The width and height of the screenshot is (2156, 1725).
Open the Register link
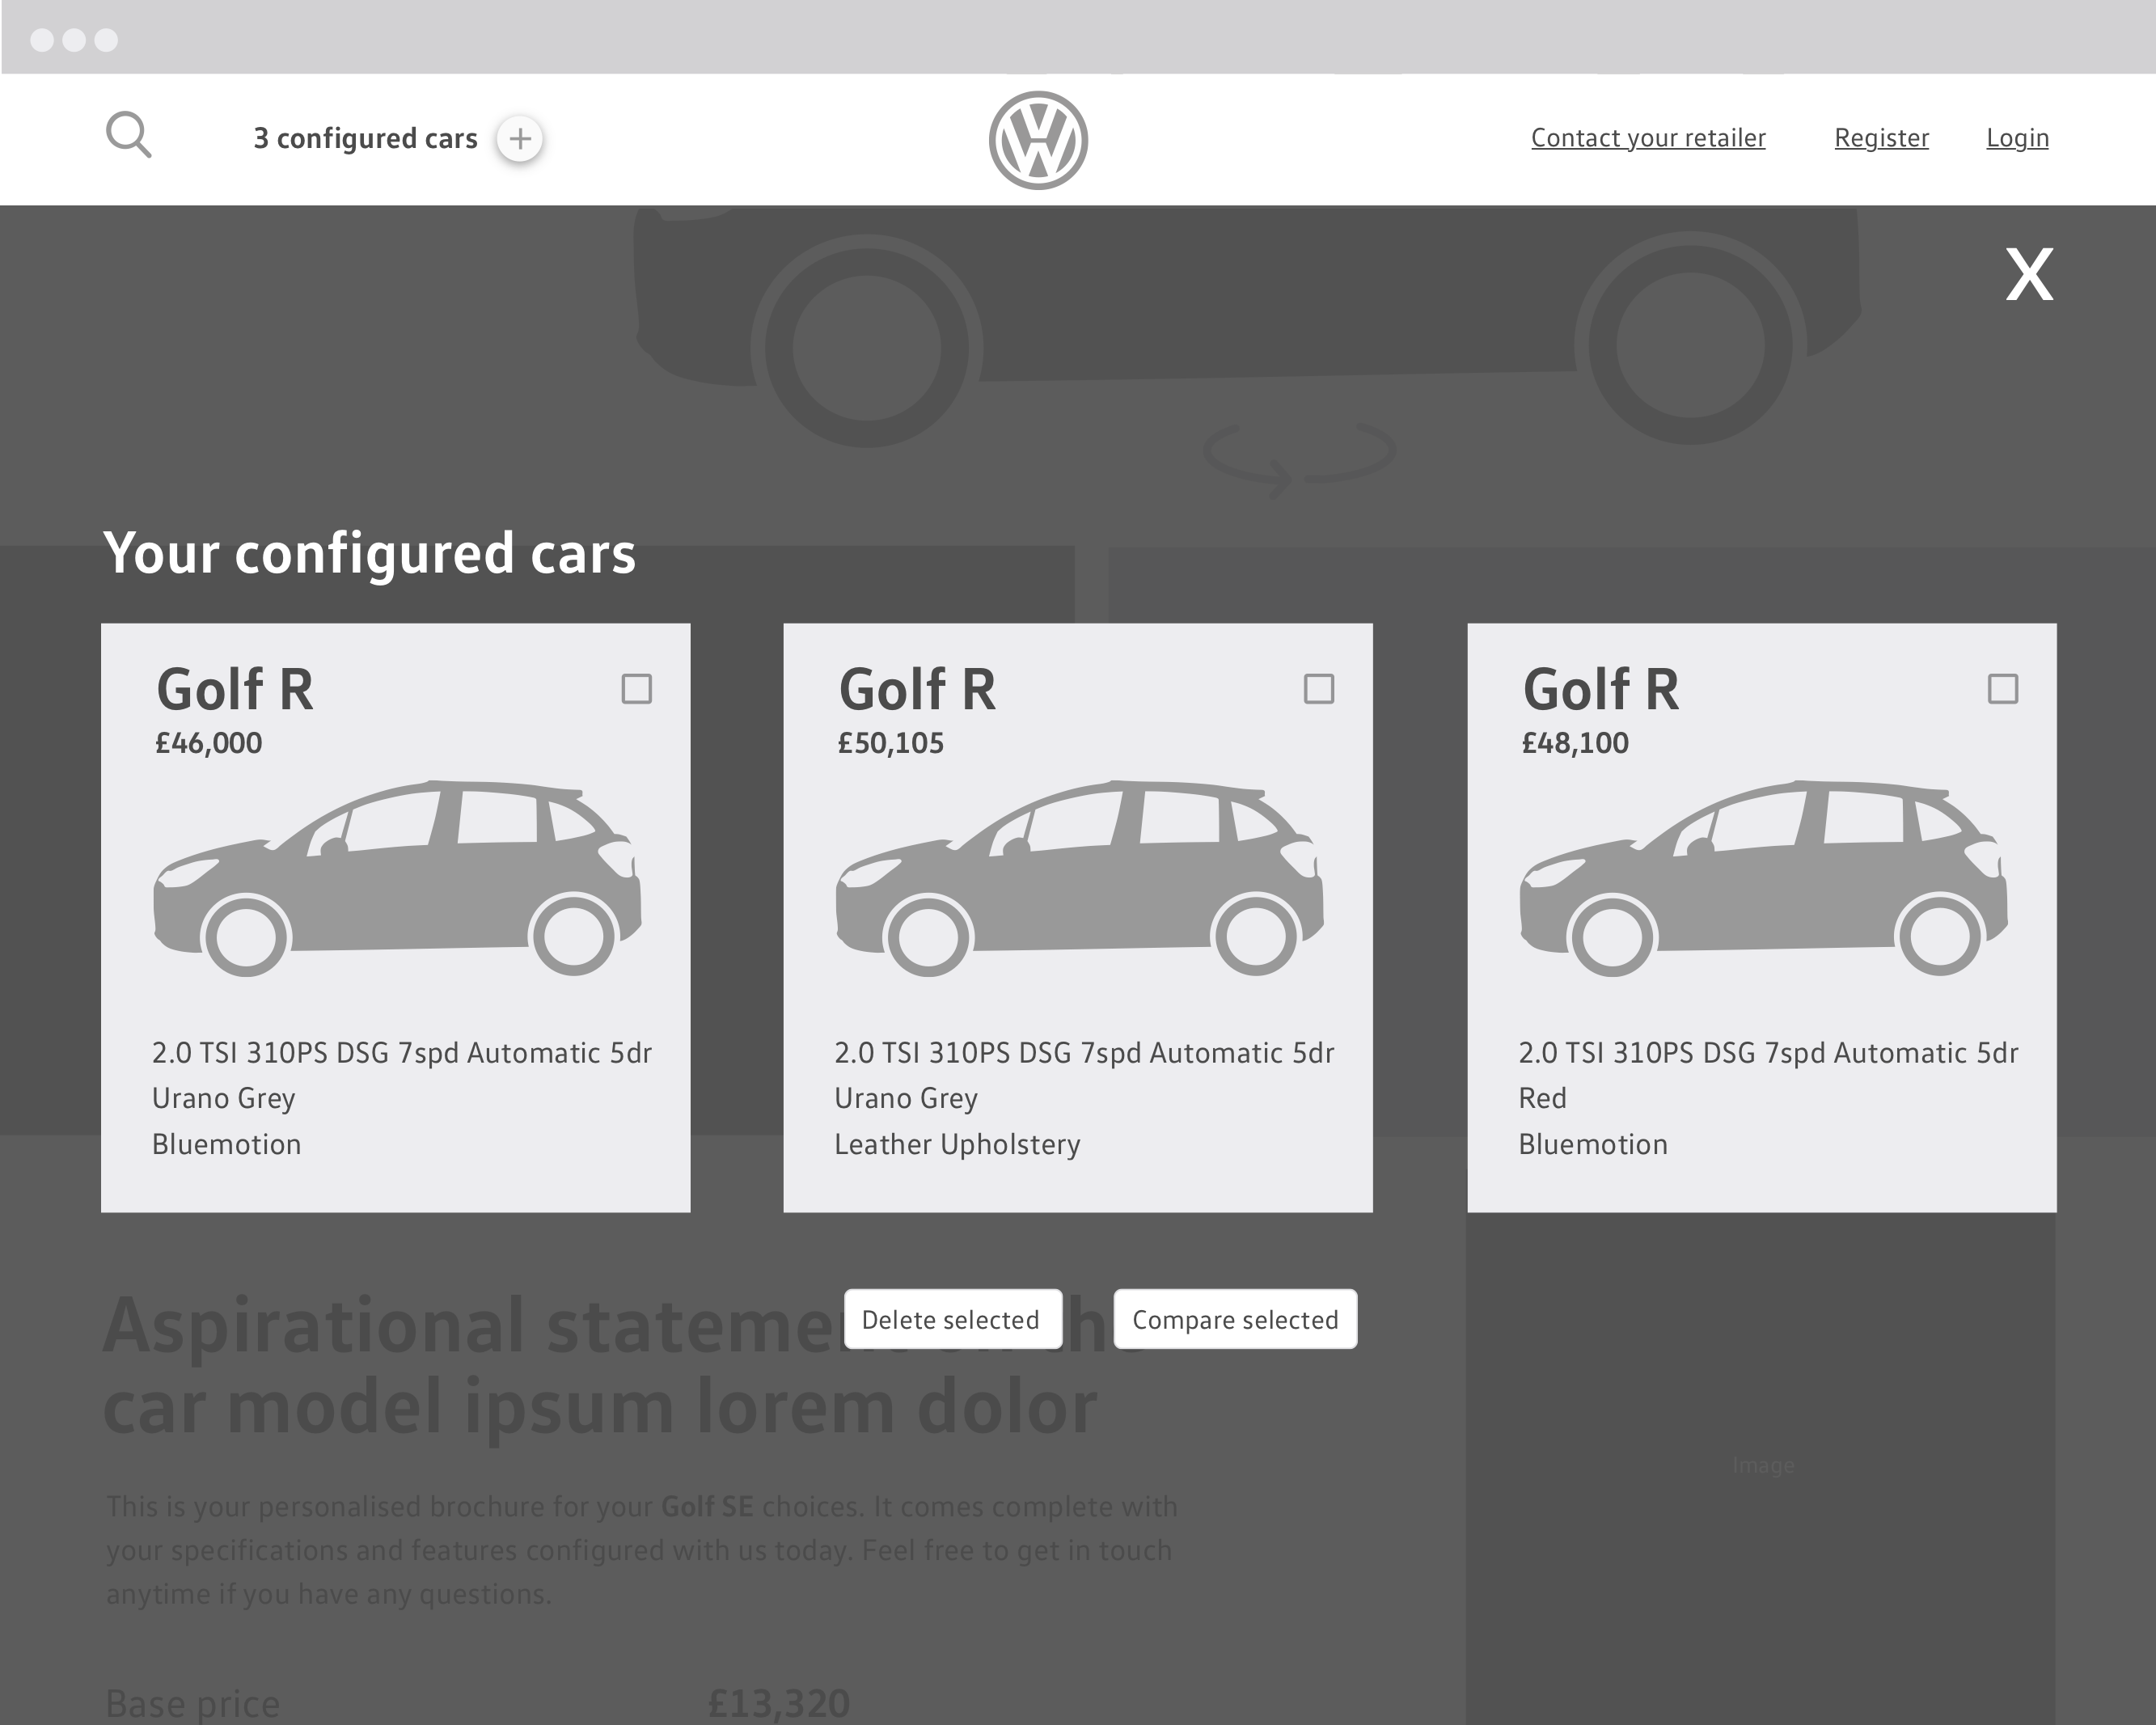coord(1881,138)
